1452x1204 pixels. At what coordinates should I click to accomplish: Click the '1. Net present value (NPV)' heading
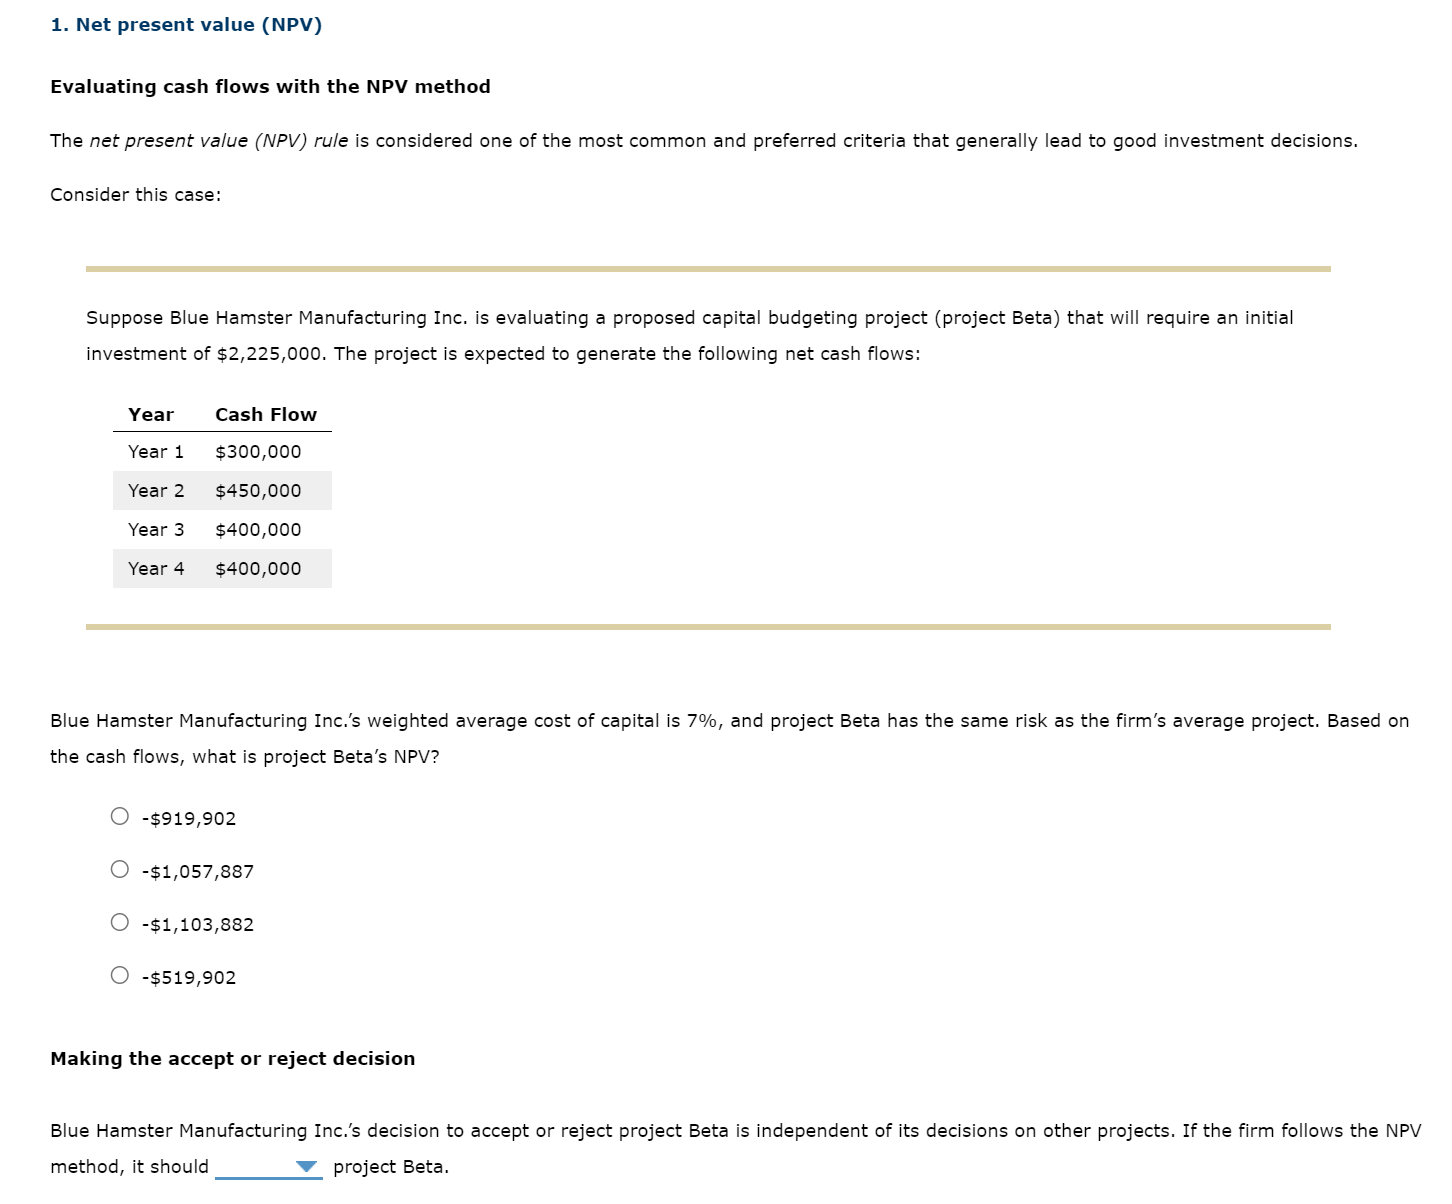[x=185, y=24]
